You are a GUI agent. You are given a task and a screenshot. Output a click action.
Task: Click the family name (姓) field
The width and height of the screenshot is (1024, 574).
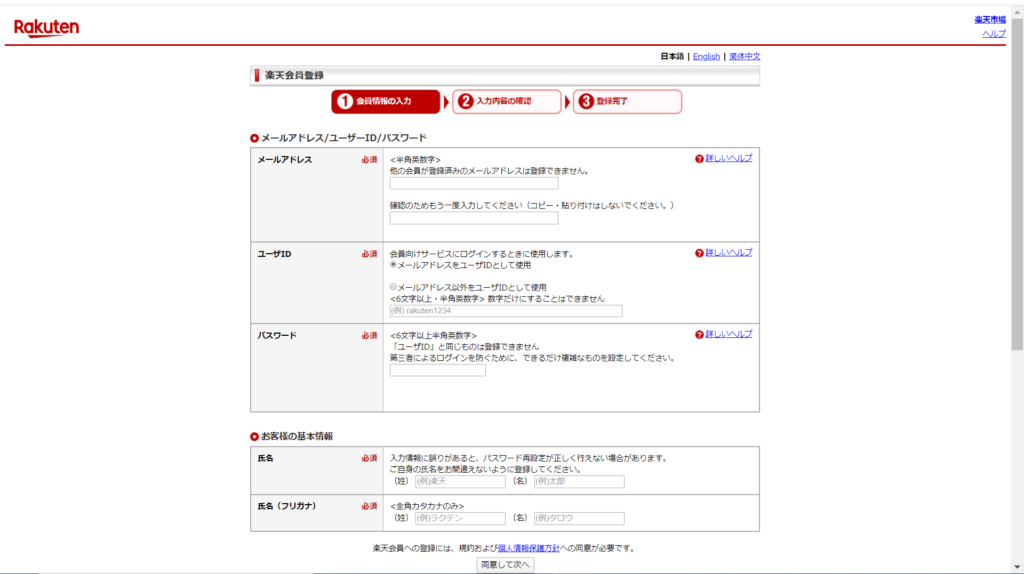(x=459, y=481)
